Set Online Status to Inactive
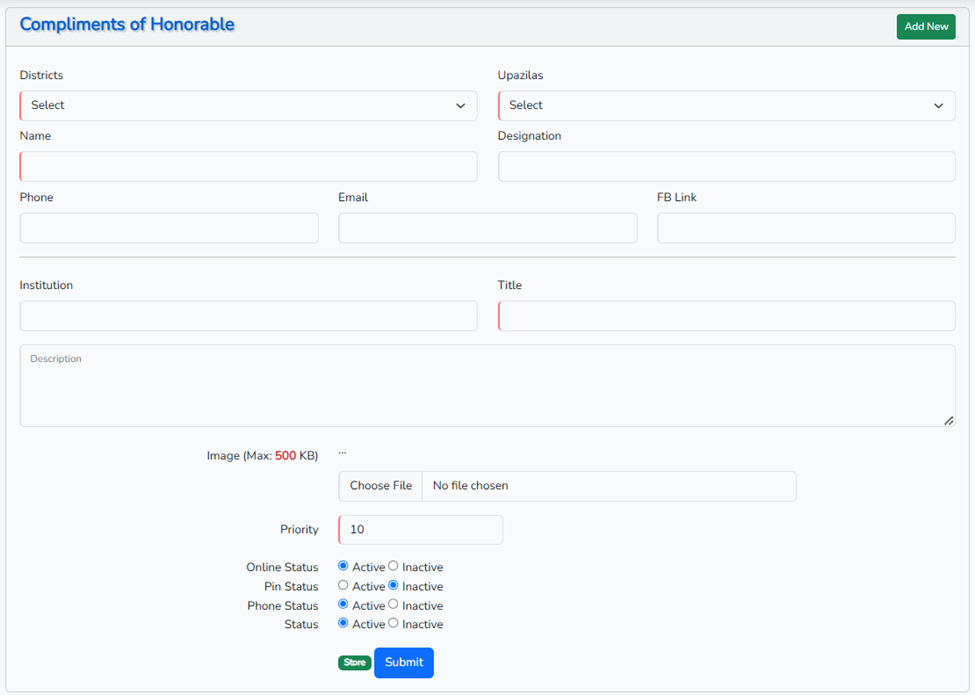The image size is (975, 695). tap(393, 566)
